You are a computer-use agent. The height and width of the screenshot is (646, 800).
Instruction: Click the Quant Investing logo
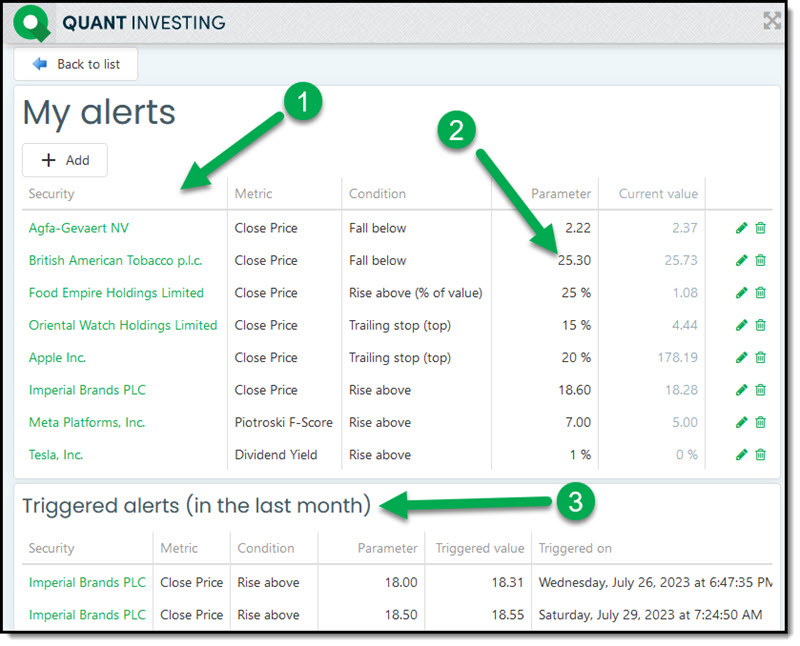32,23
